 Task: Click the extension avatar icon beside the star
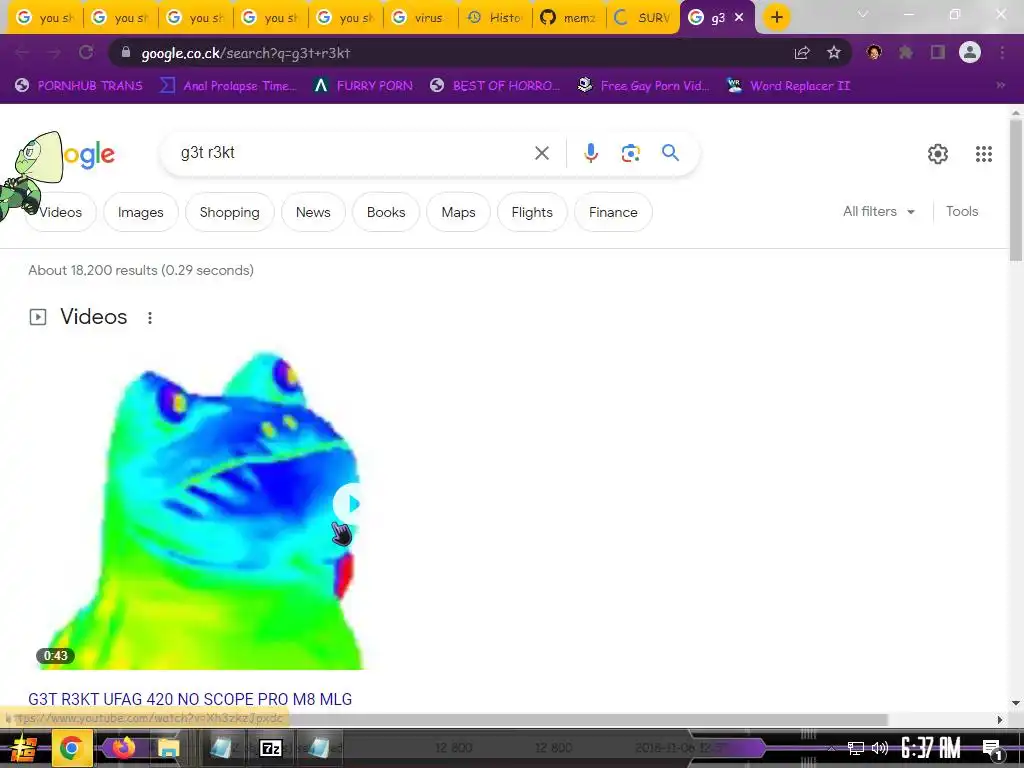point(874,53)
